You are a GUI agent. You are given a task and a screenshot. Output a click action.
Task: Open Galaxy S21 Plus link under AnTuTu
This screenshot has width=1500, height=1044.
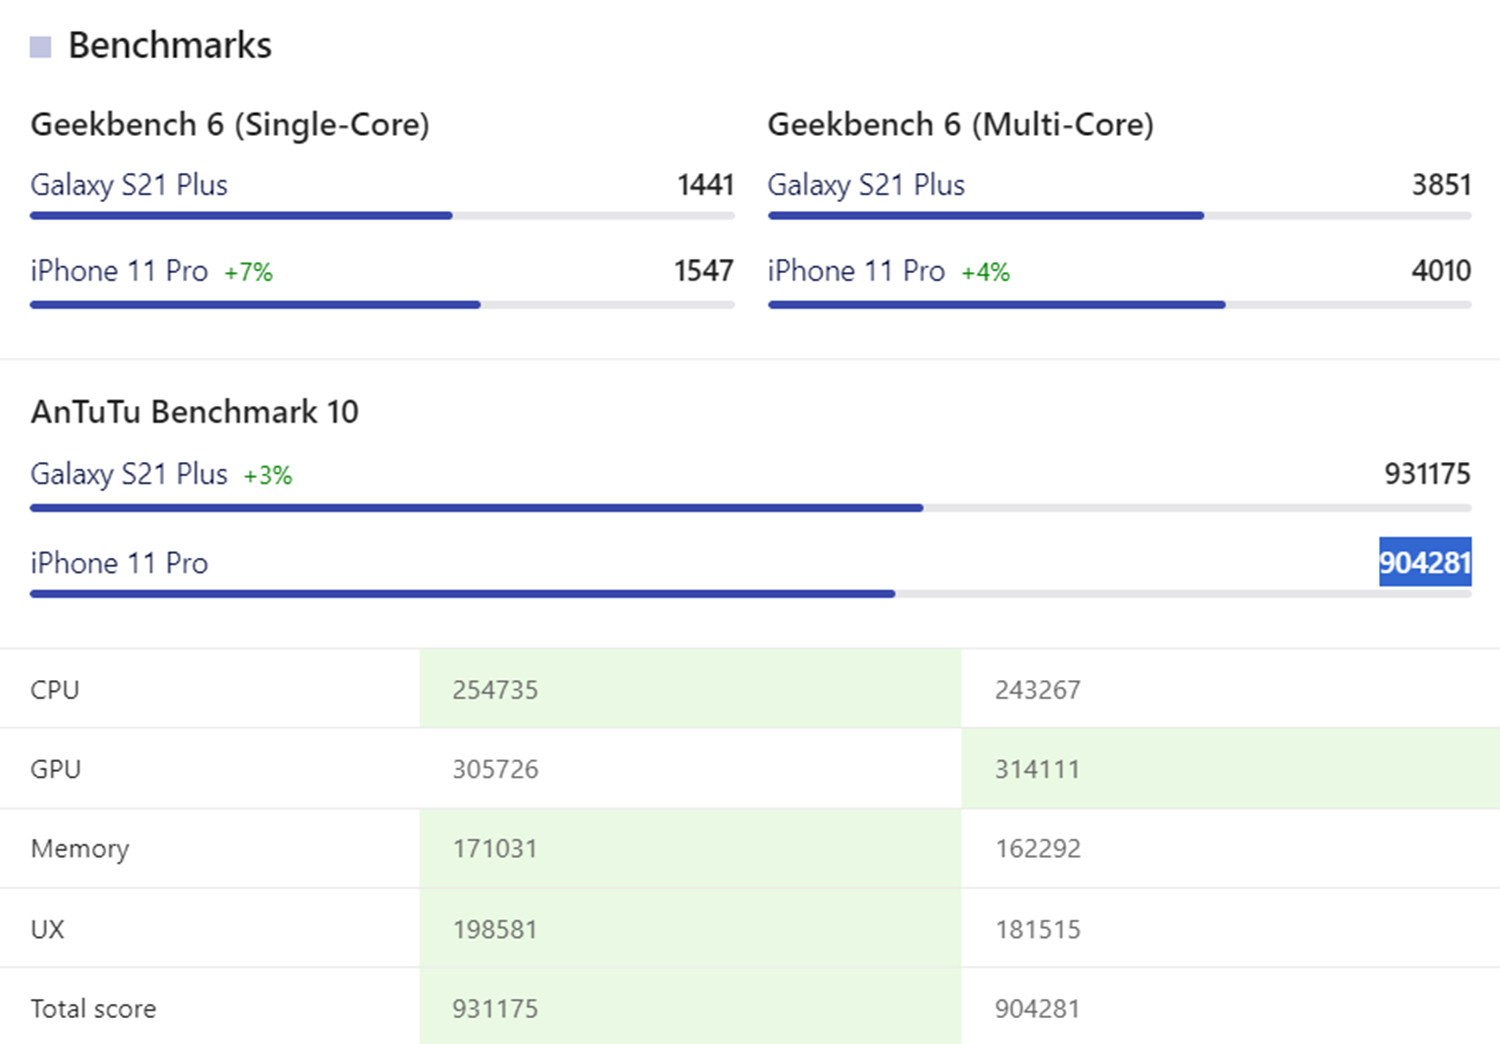click(x=129, y=474)
